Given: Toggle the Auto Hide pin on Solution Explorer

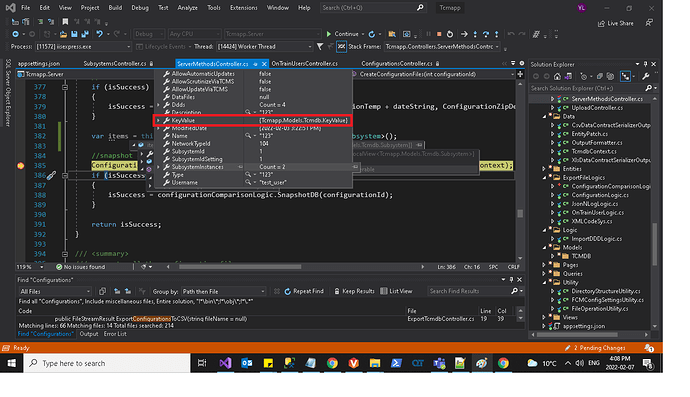Looking at the screenshot, I should pyautogui.click(x=646, y=64).
